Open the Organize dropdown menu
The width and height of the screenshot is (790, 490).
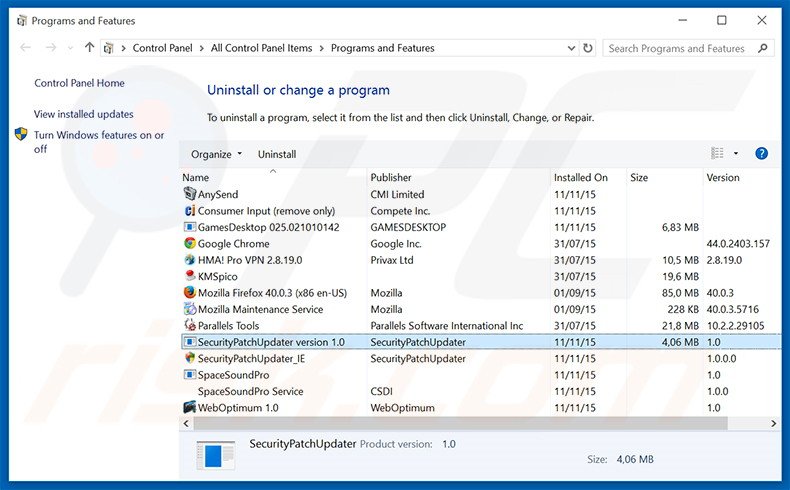[x=216, y=154]
